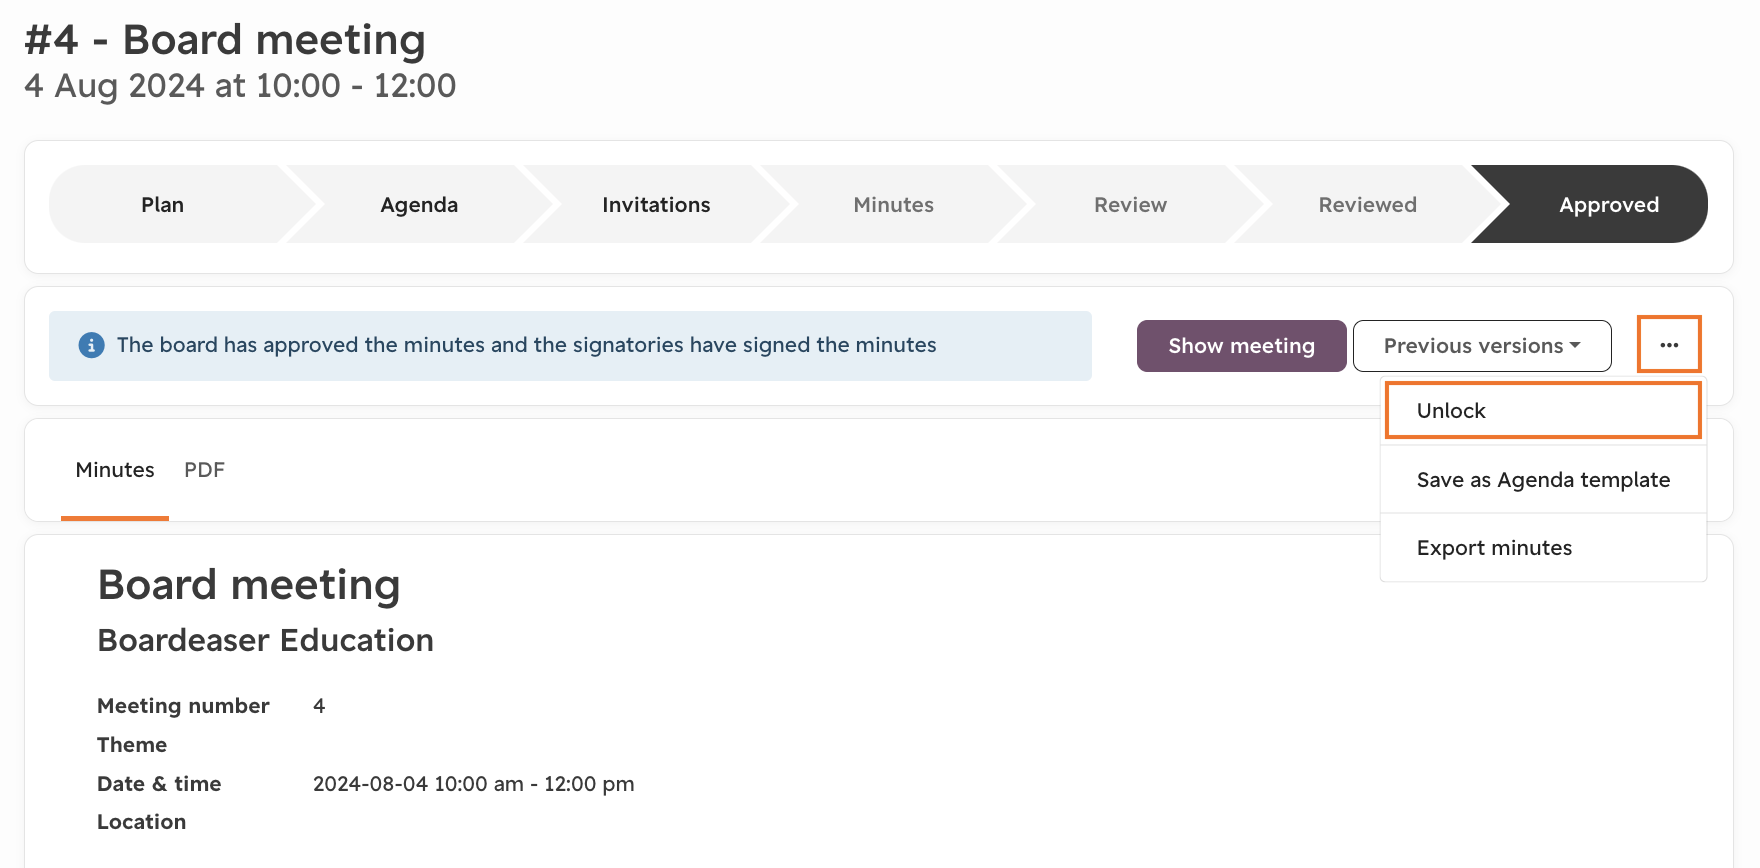
Task: Go to the Plan stage
Action: coord(163,204)
